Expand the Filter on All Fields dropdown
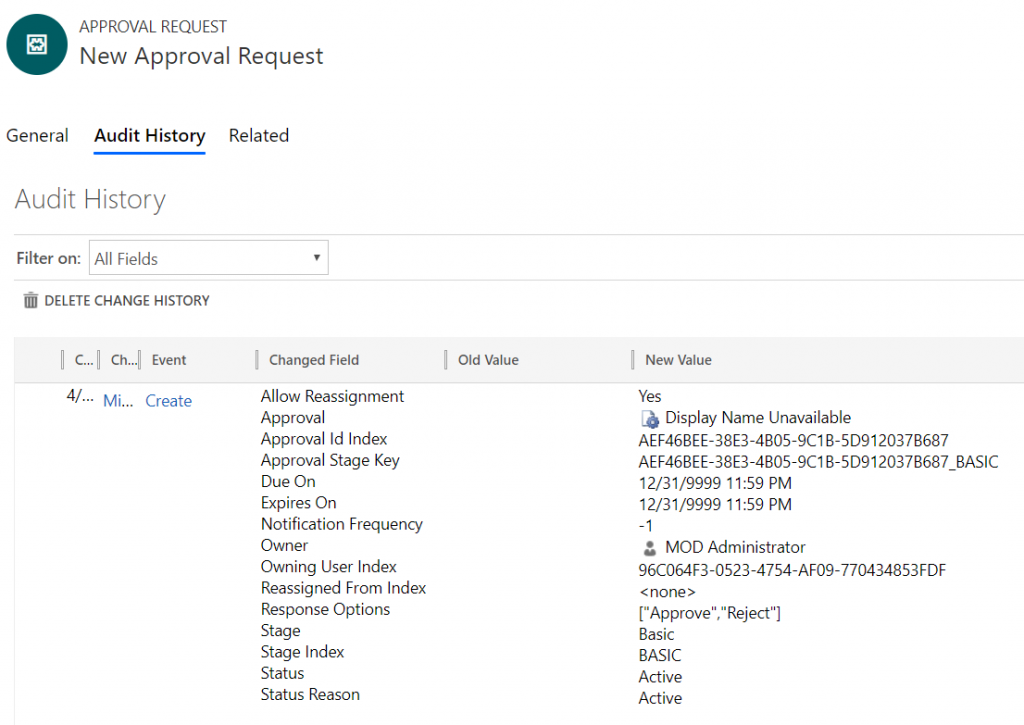This screenshot has width=1024, height=725. click(x=208, y=258)
